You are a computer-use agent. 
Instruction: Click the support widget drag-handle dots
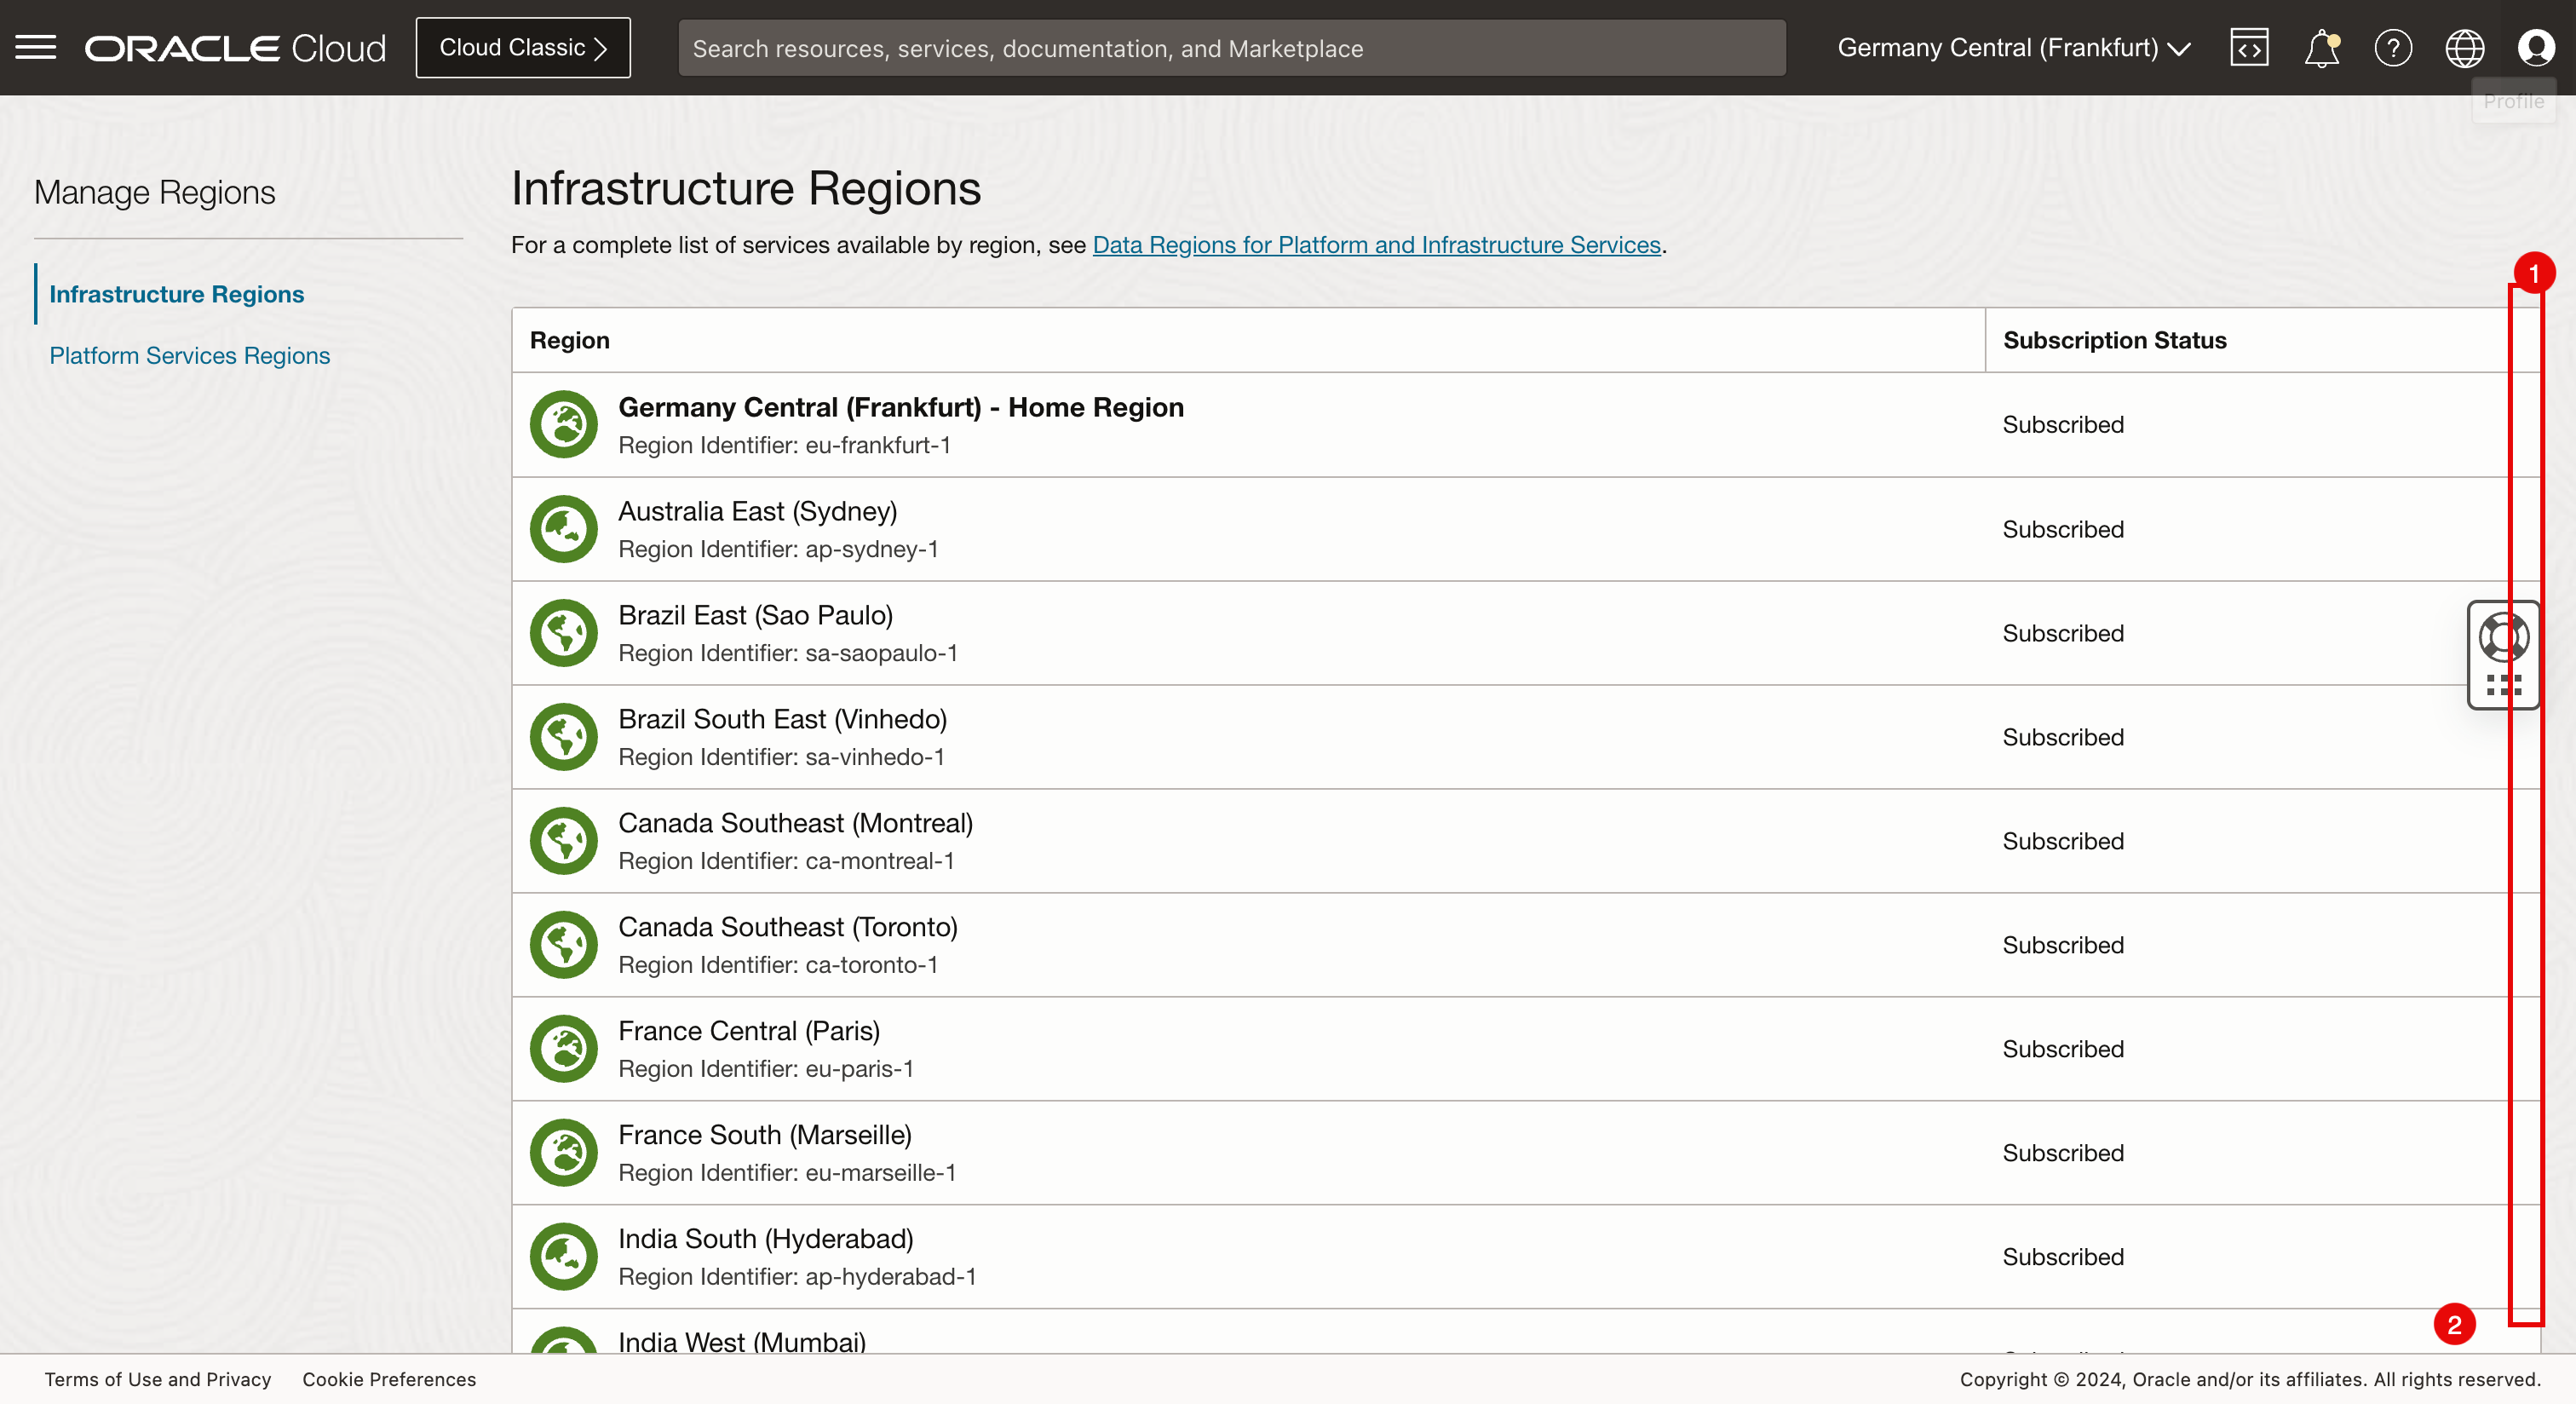click(2502, 685)
